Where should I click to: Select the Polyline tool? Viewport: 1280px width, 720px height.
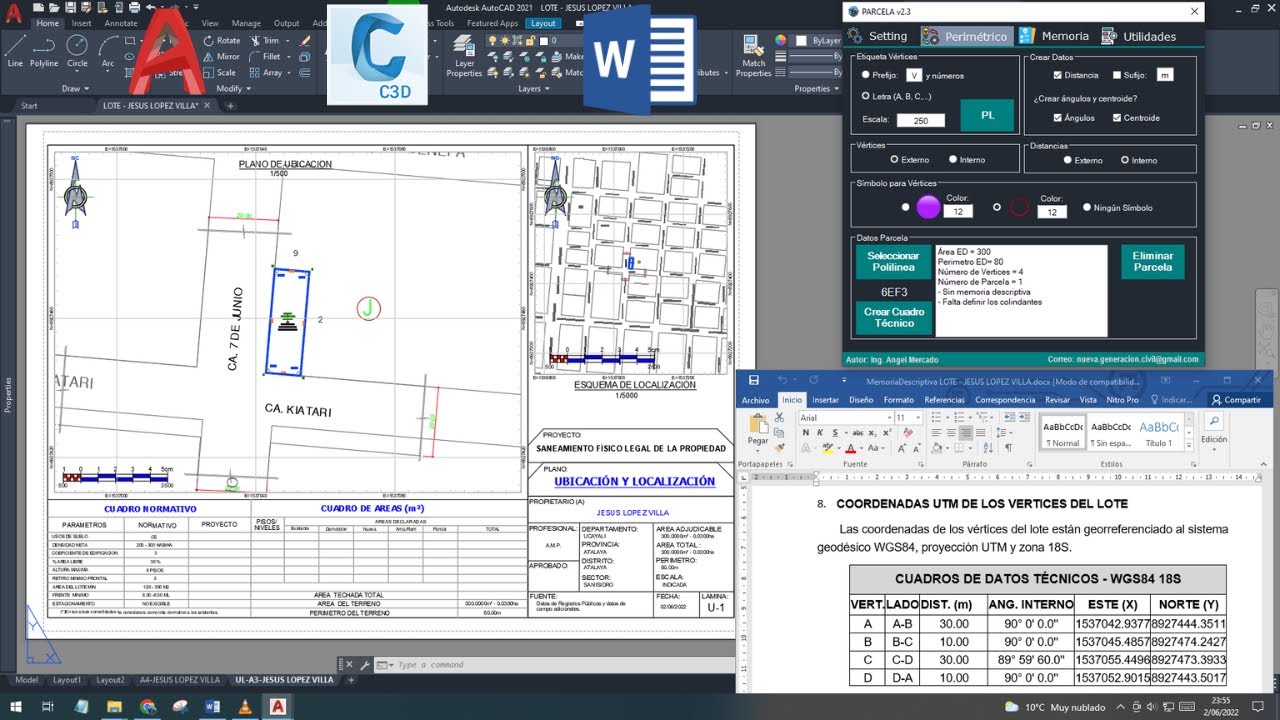coord(44,49)
